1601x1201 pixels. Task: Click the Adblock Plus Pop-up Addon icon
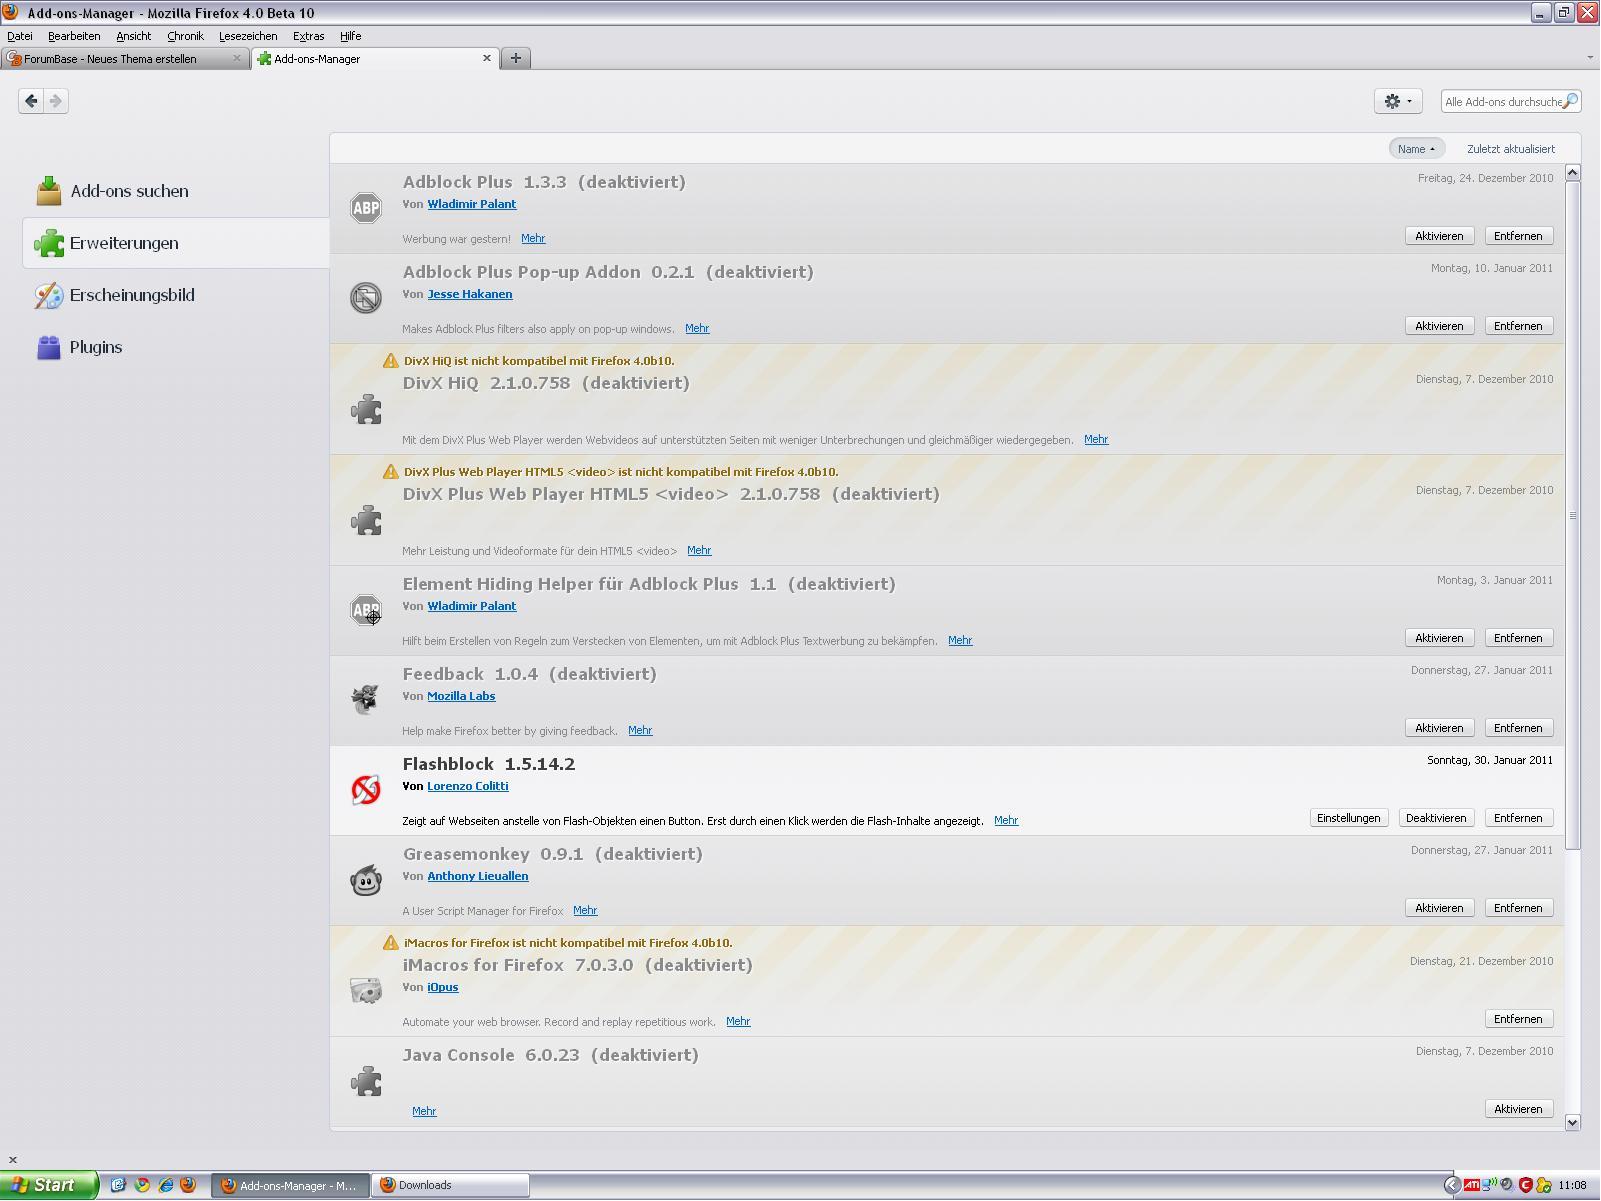pos(366,298)
